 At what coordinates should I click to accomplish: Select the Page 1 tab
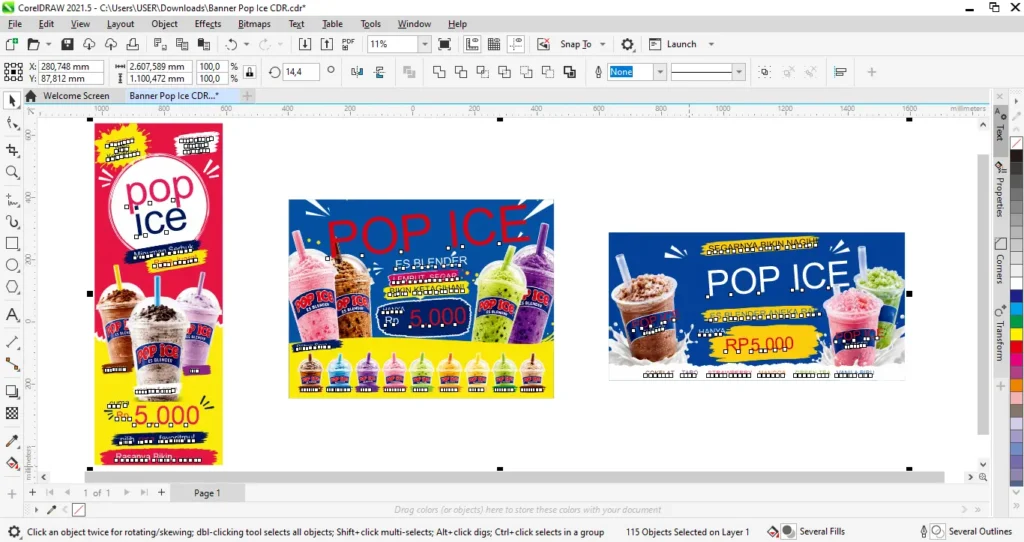[207, 493]
